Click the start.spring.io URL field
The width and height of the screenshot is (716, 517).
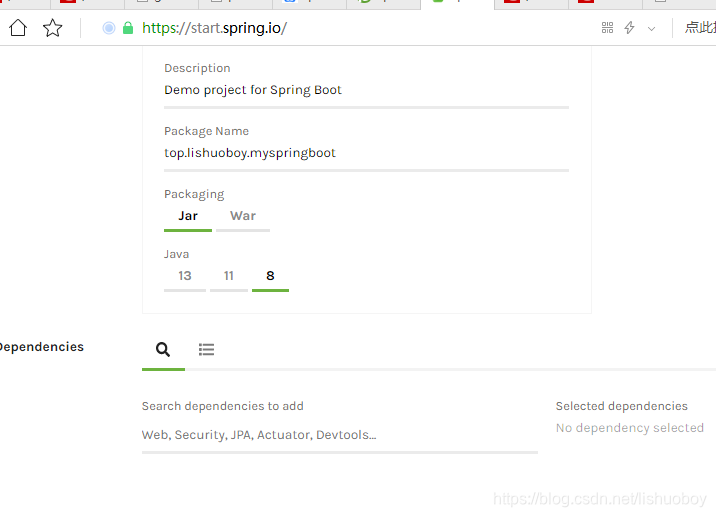[214, 28]
